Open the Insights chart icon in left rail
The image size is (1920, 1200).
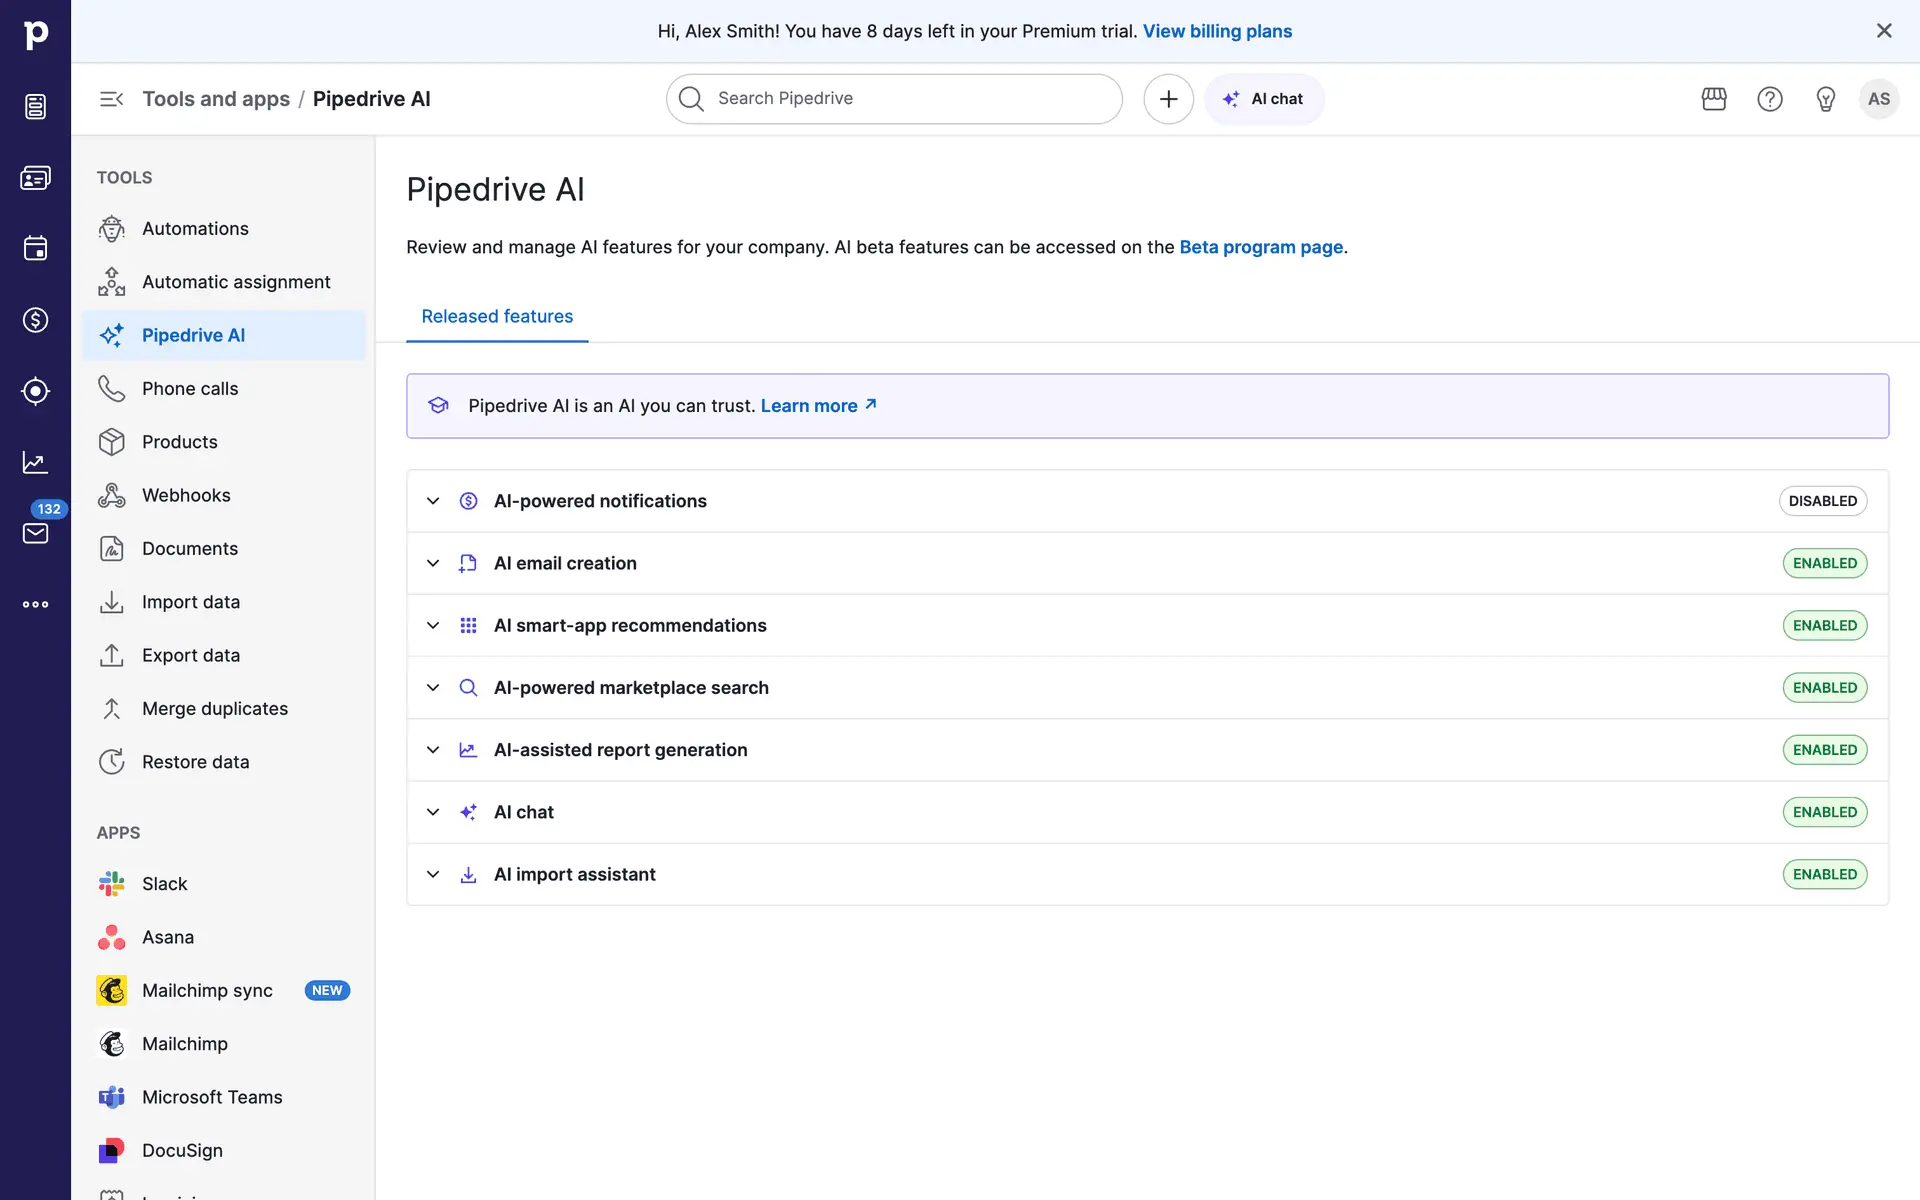click(x=36, y=462)
